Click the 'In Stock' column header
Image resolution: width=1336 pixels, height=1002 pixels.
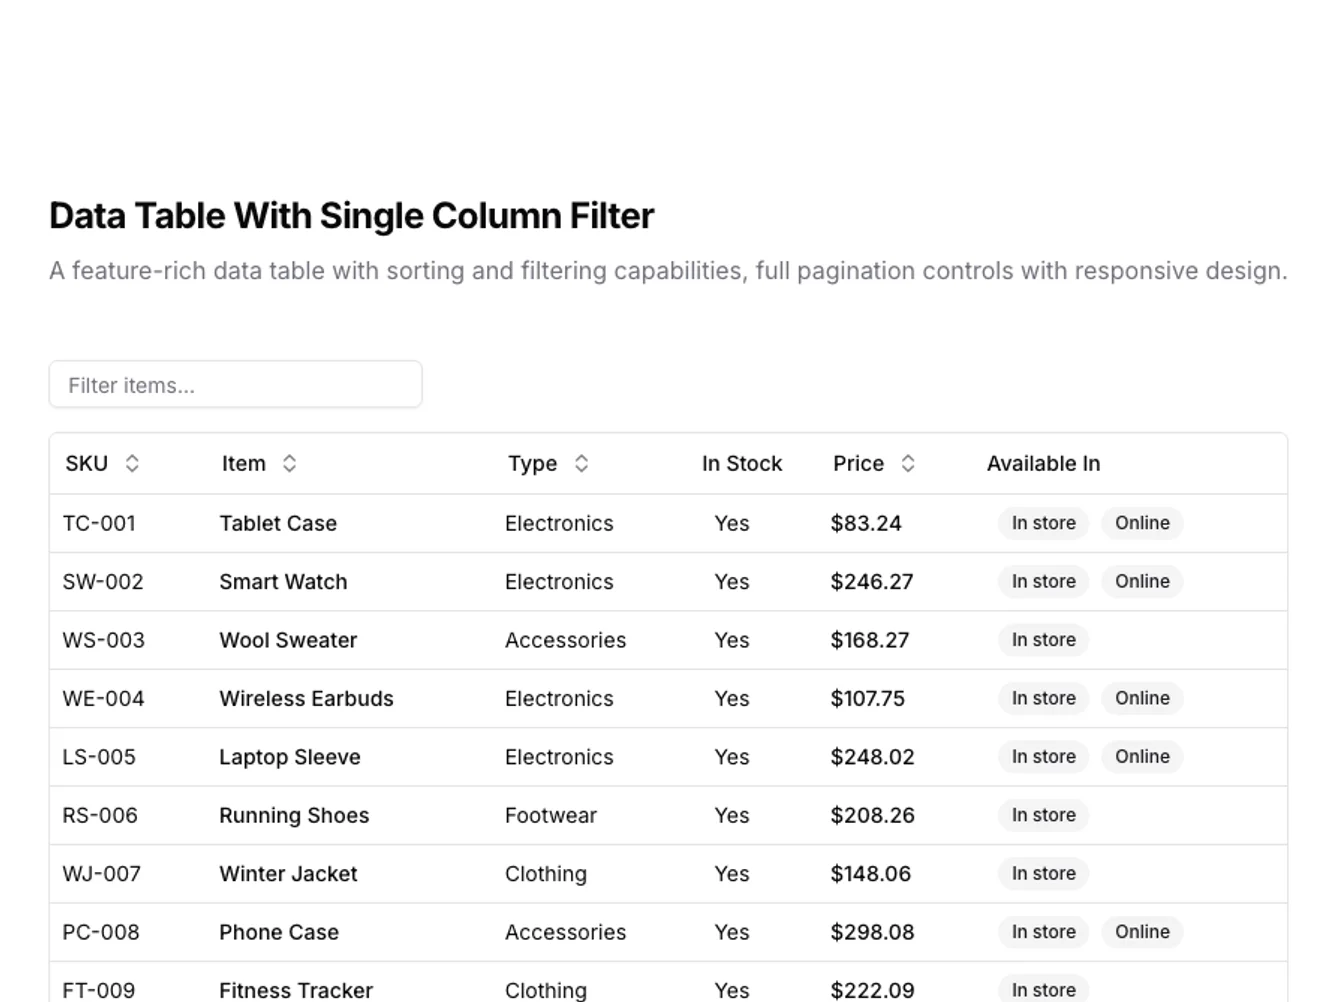point(742,463)
